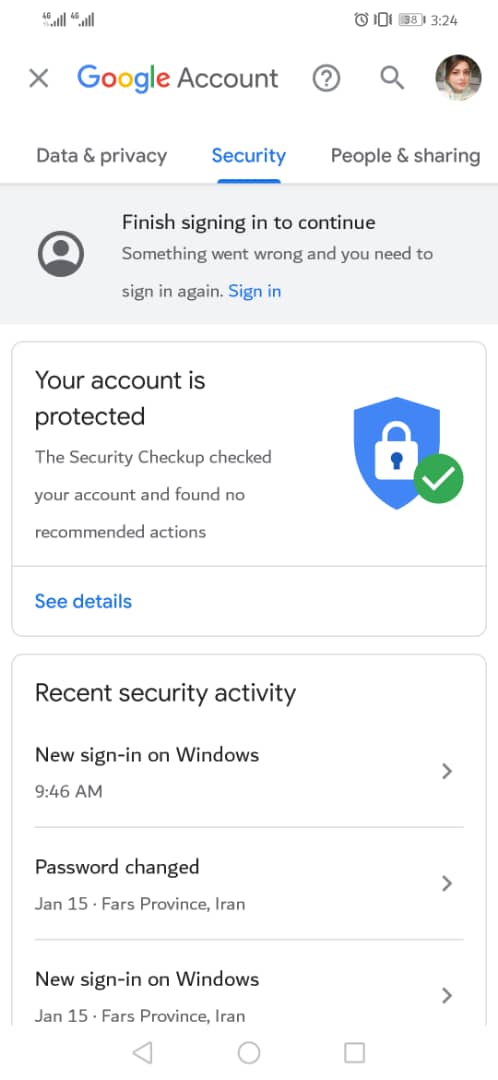Expand chevron for Jan 15 Windows sign-in
Viewport: 498px width, 1080px height.
coord(447,995)
